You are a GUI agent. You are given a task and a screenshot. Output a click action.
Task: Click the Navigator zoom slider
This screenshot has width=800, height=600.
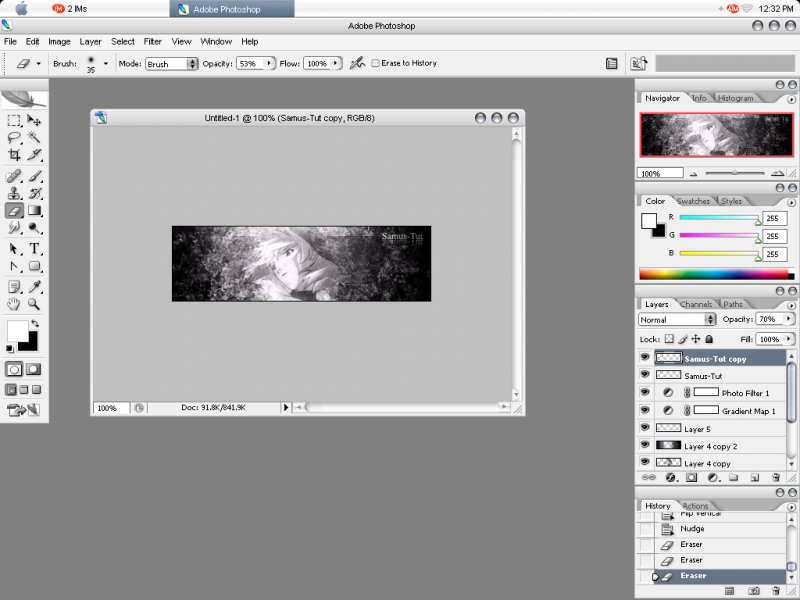click(x=735, y=173)
